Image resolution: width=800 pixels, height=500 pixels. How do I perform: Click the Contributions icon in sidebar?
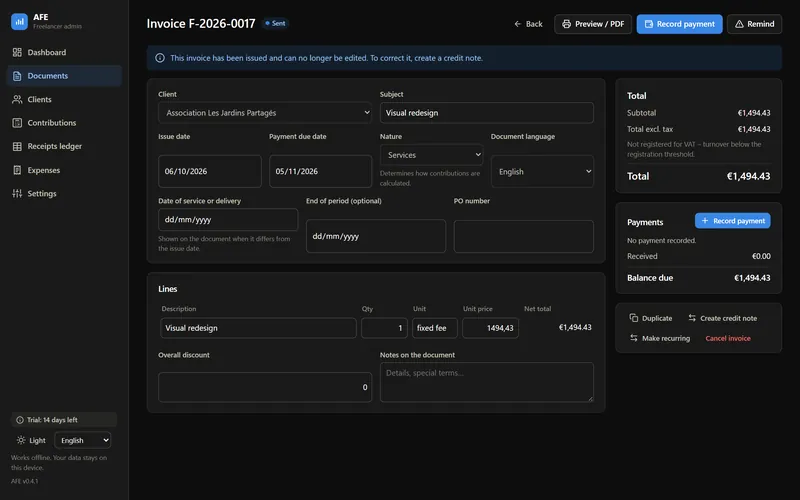tap(17, 123)
